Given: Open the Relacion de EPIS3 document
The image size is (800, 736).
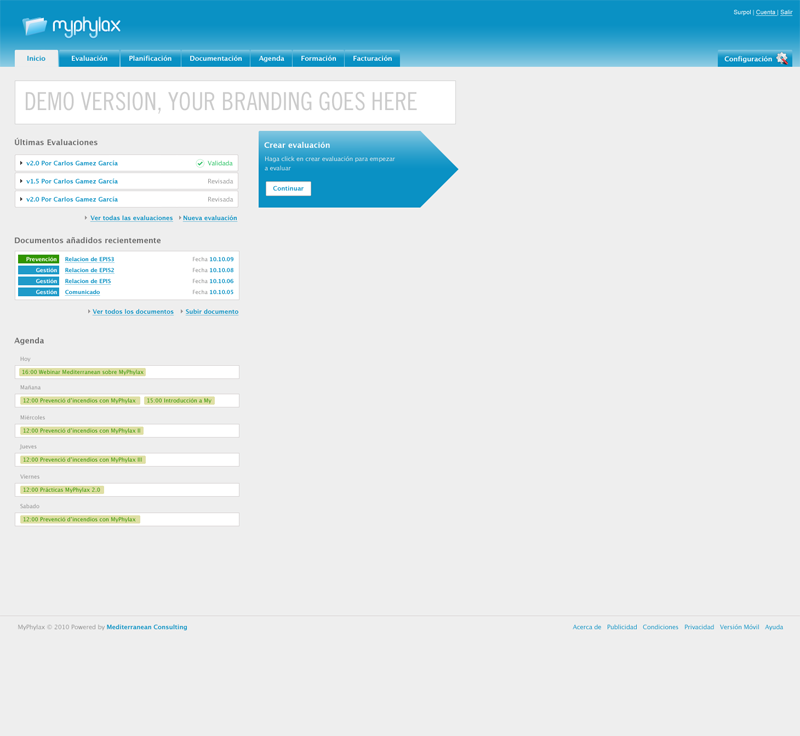Looking at the screenshot, I should tap(89, 259).
